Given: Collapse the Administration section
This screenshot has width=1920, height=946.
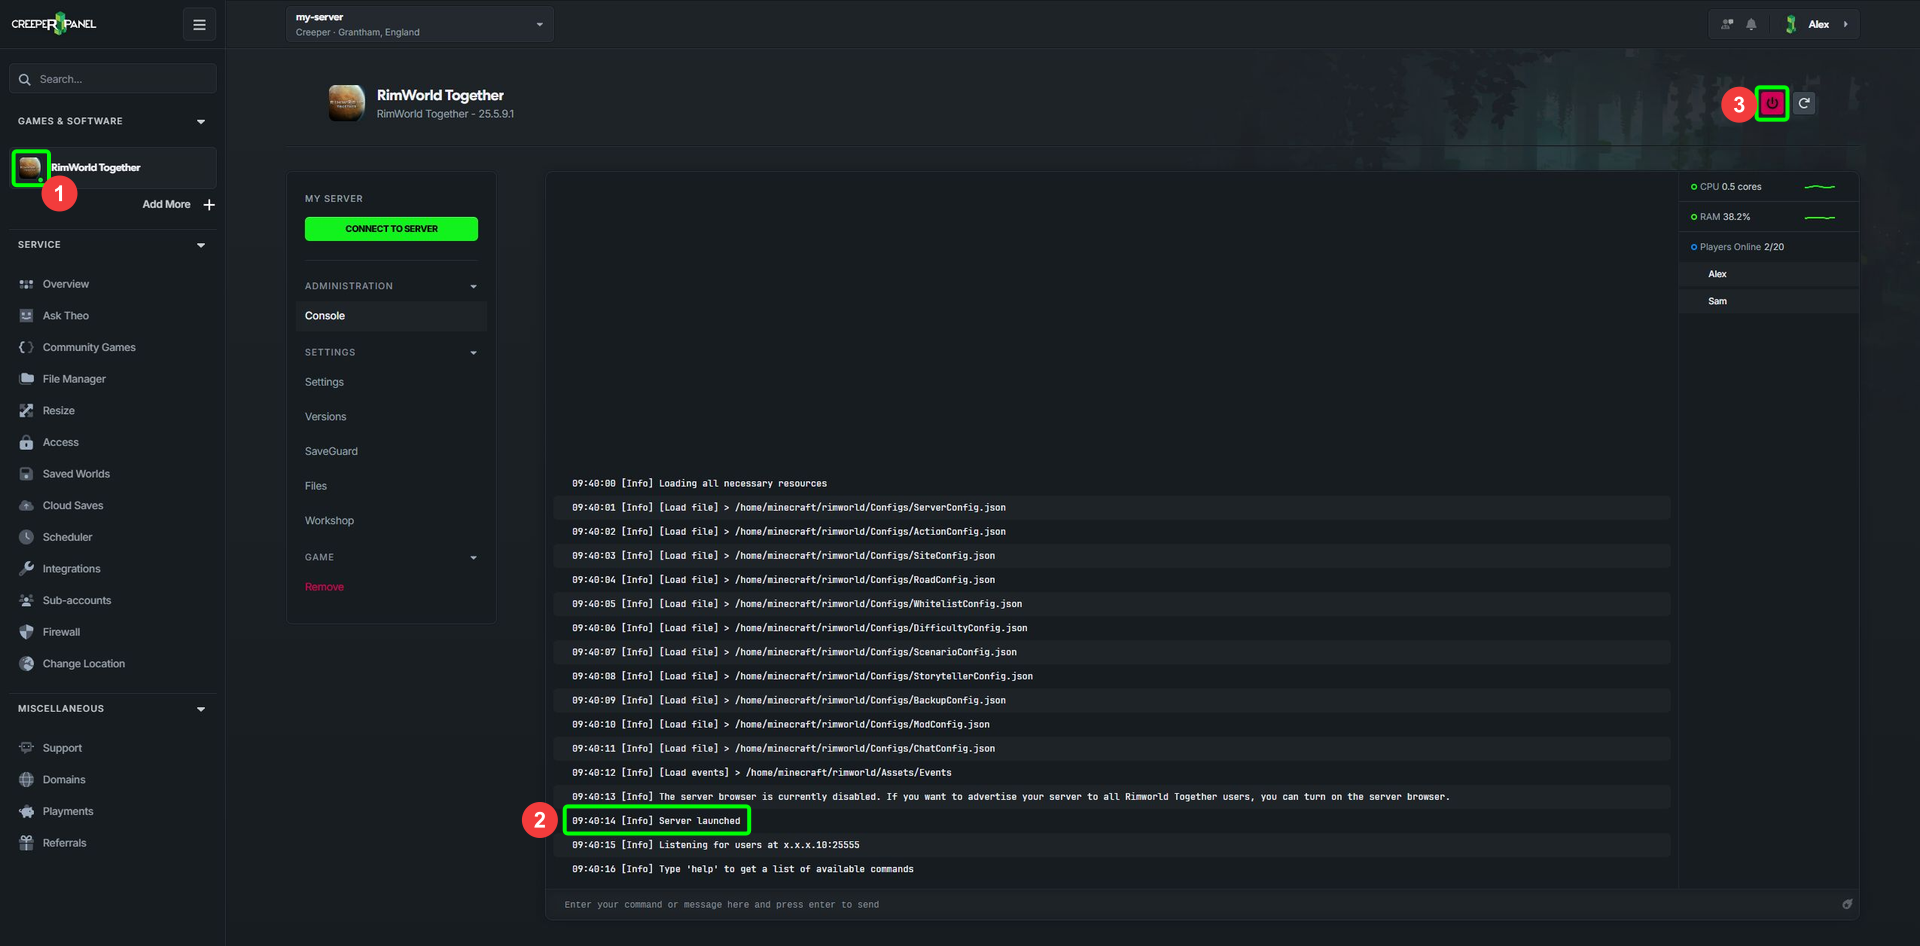Looking at the screenshot, I should 474,287.
